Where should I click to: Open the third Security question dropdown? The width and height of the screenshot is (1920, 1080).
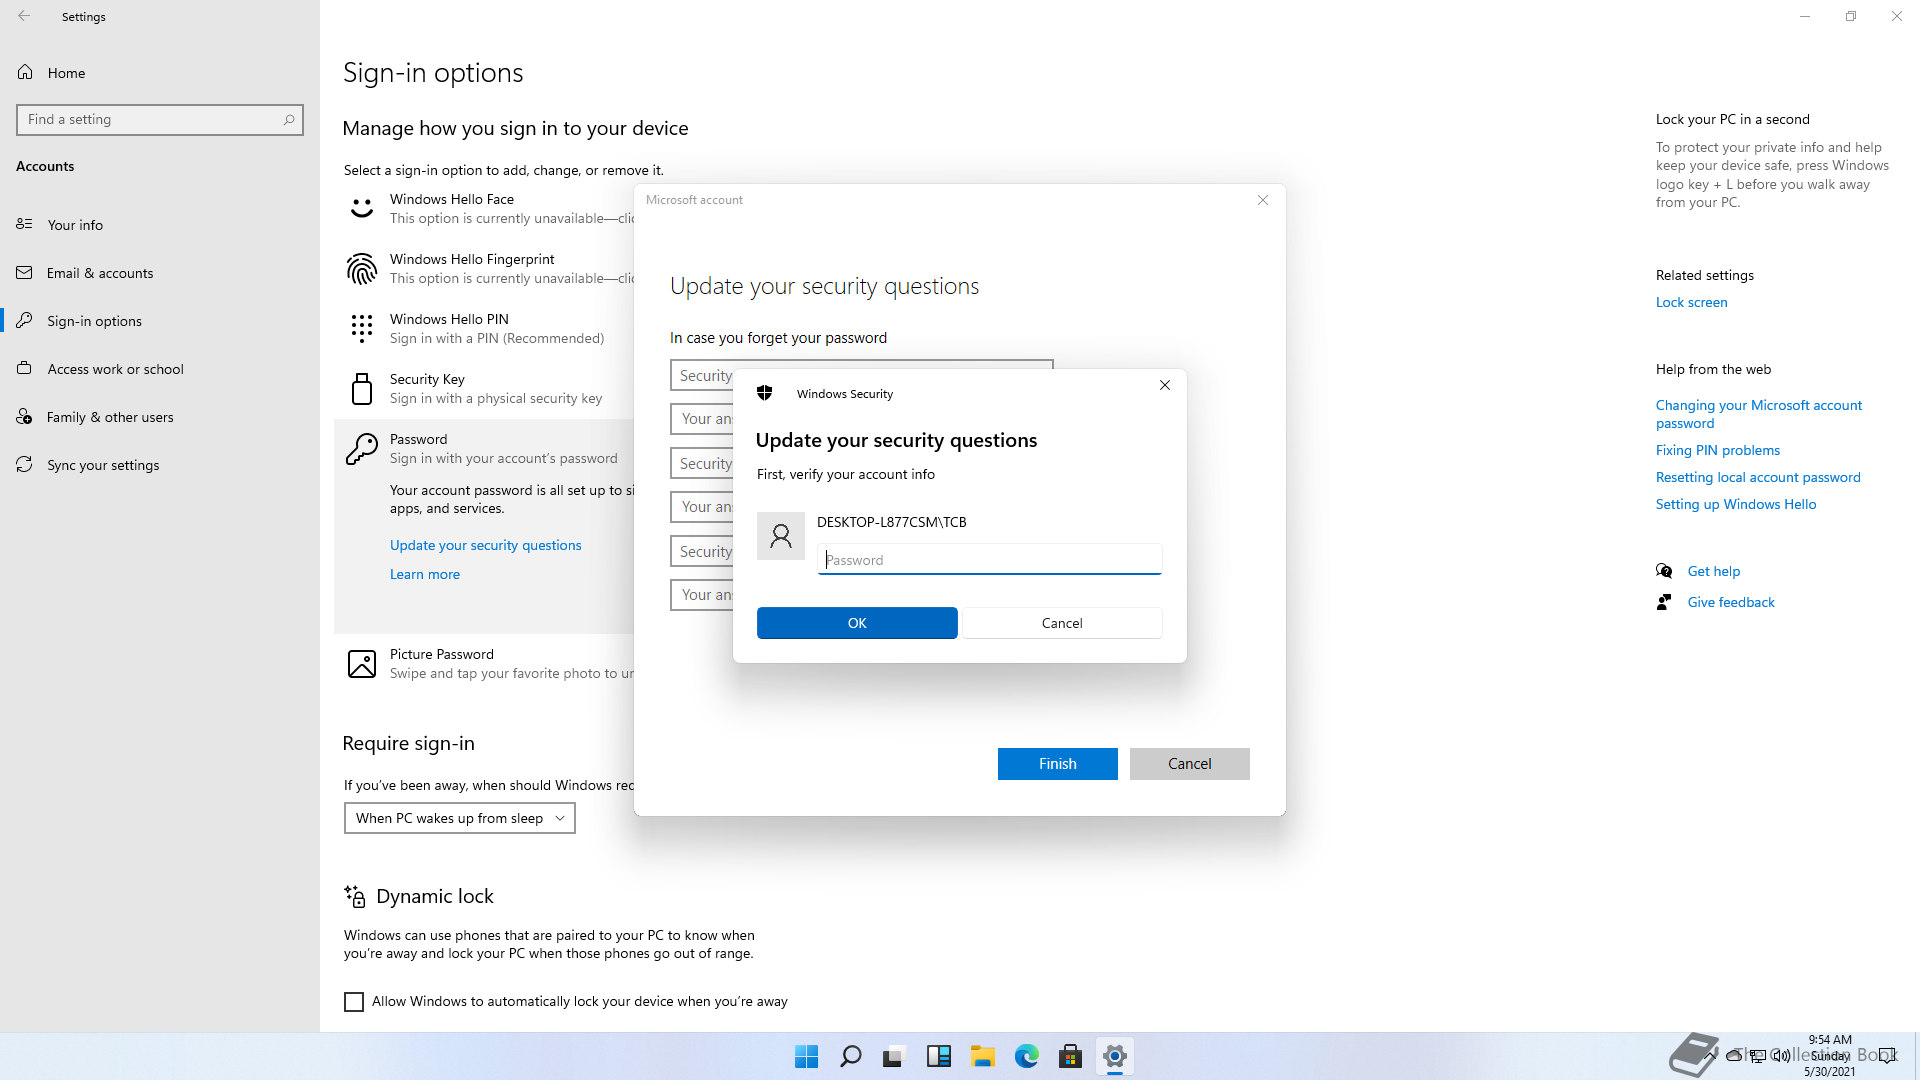[x=702, y=551]
